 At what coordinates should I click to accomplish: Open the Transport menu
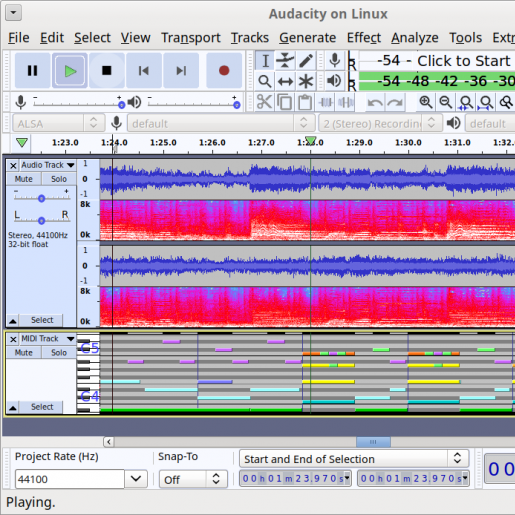point(191,38)
